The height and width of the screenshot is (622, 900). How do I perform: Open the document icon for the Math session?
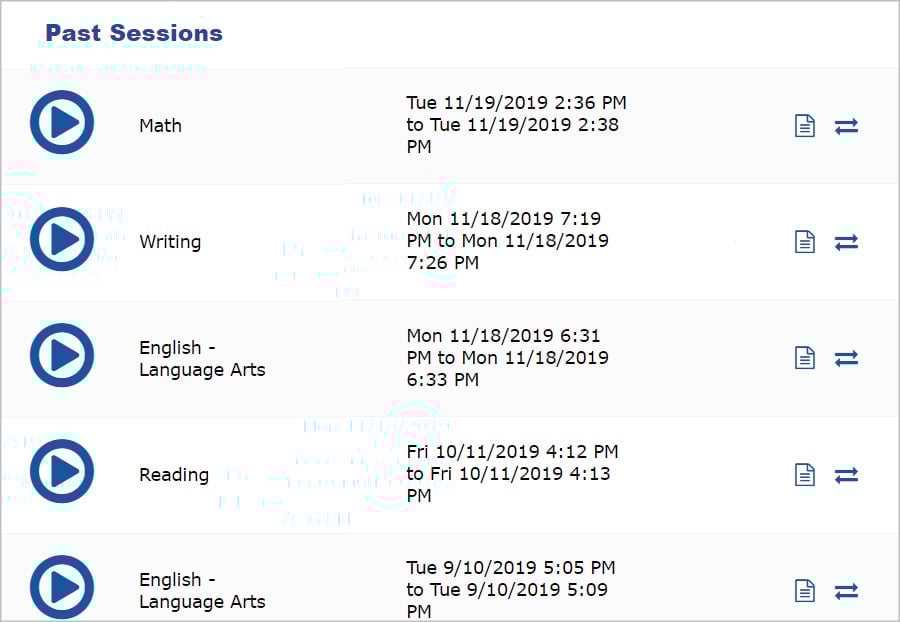[805, 126]
